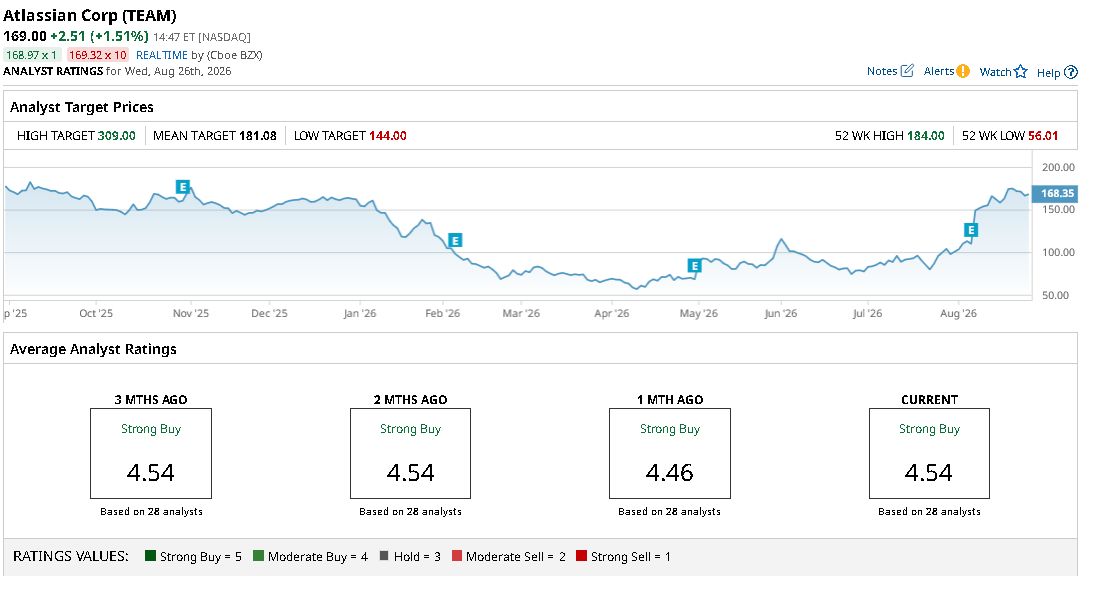Screen dimensions: 1097x592
Task: Click the 3 MTHS AGO rating box
Action: pyautogui.click(x=150, y=453)
